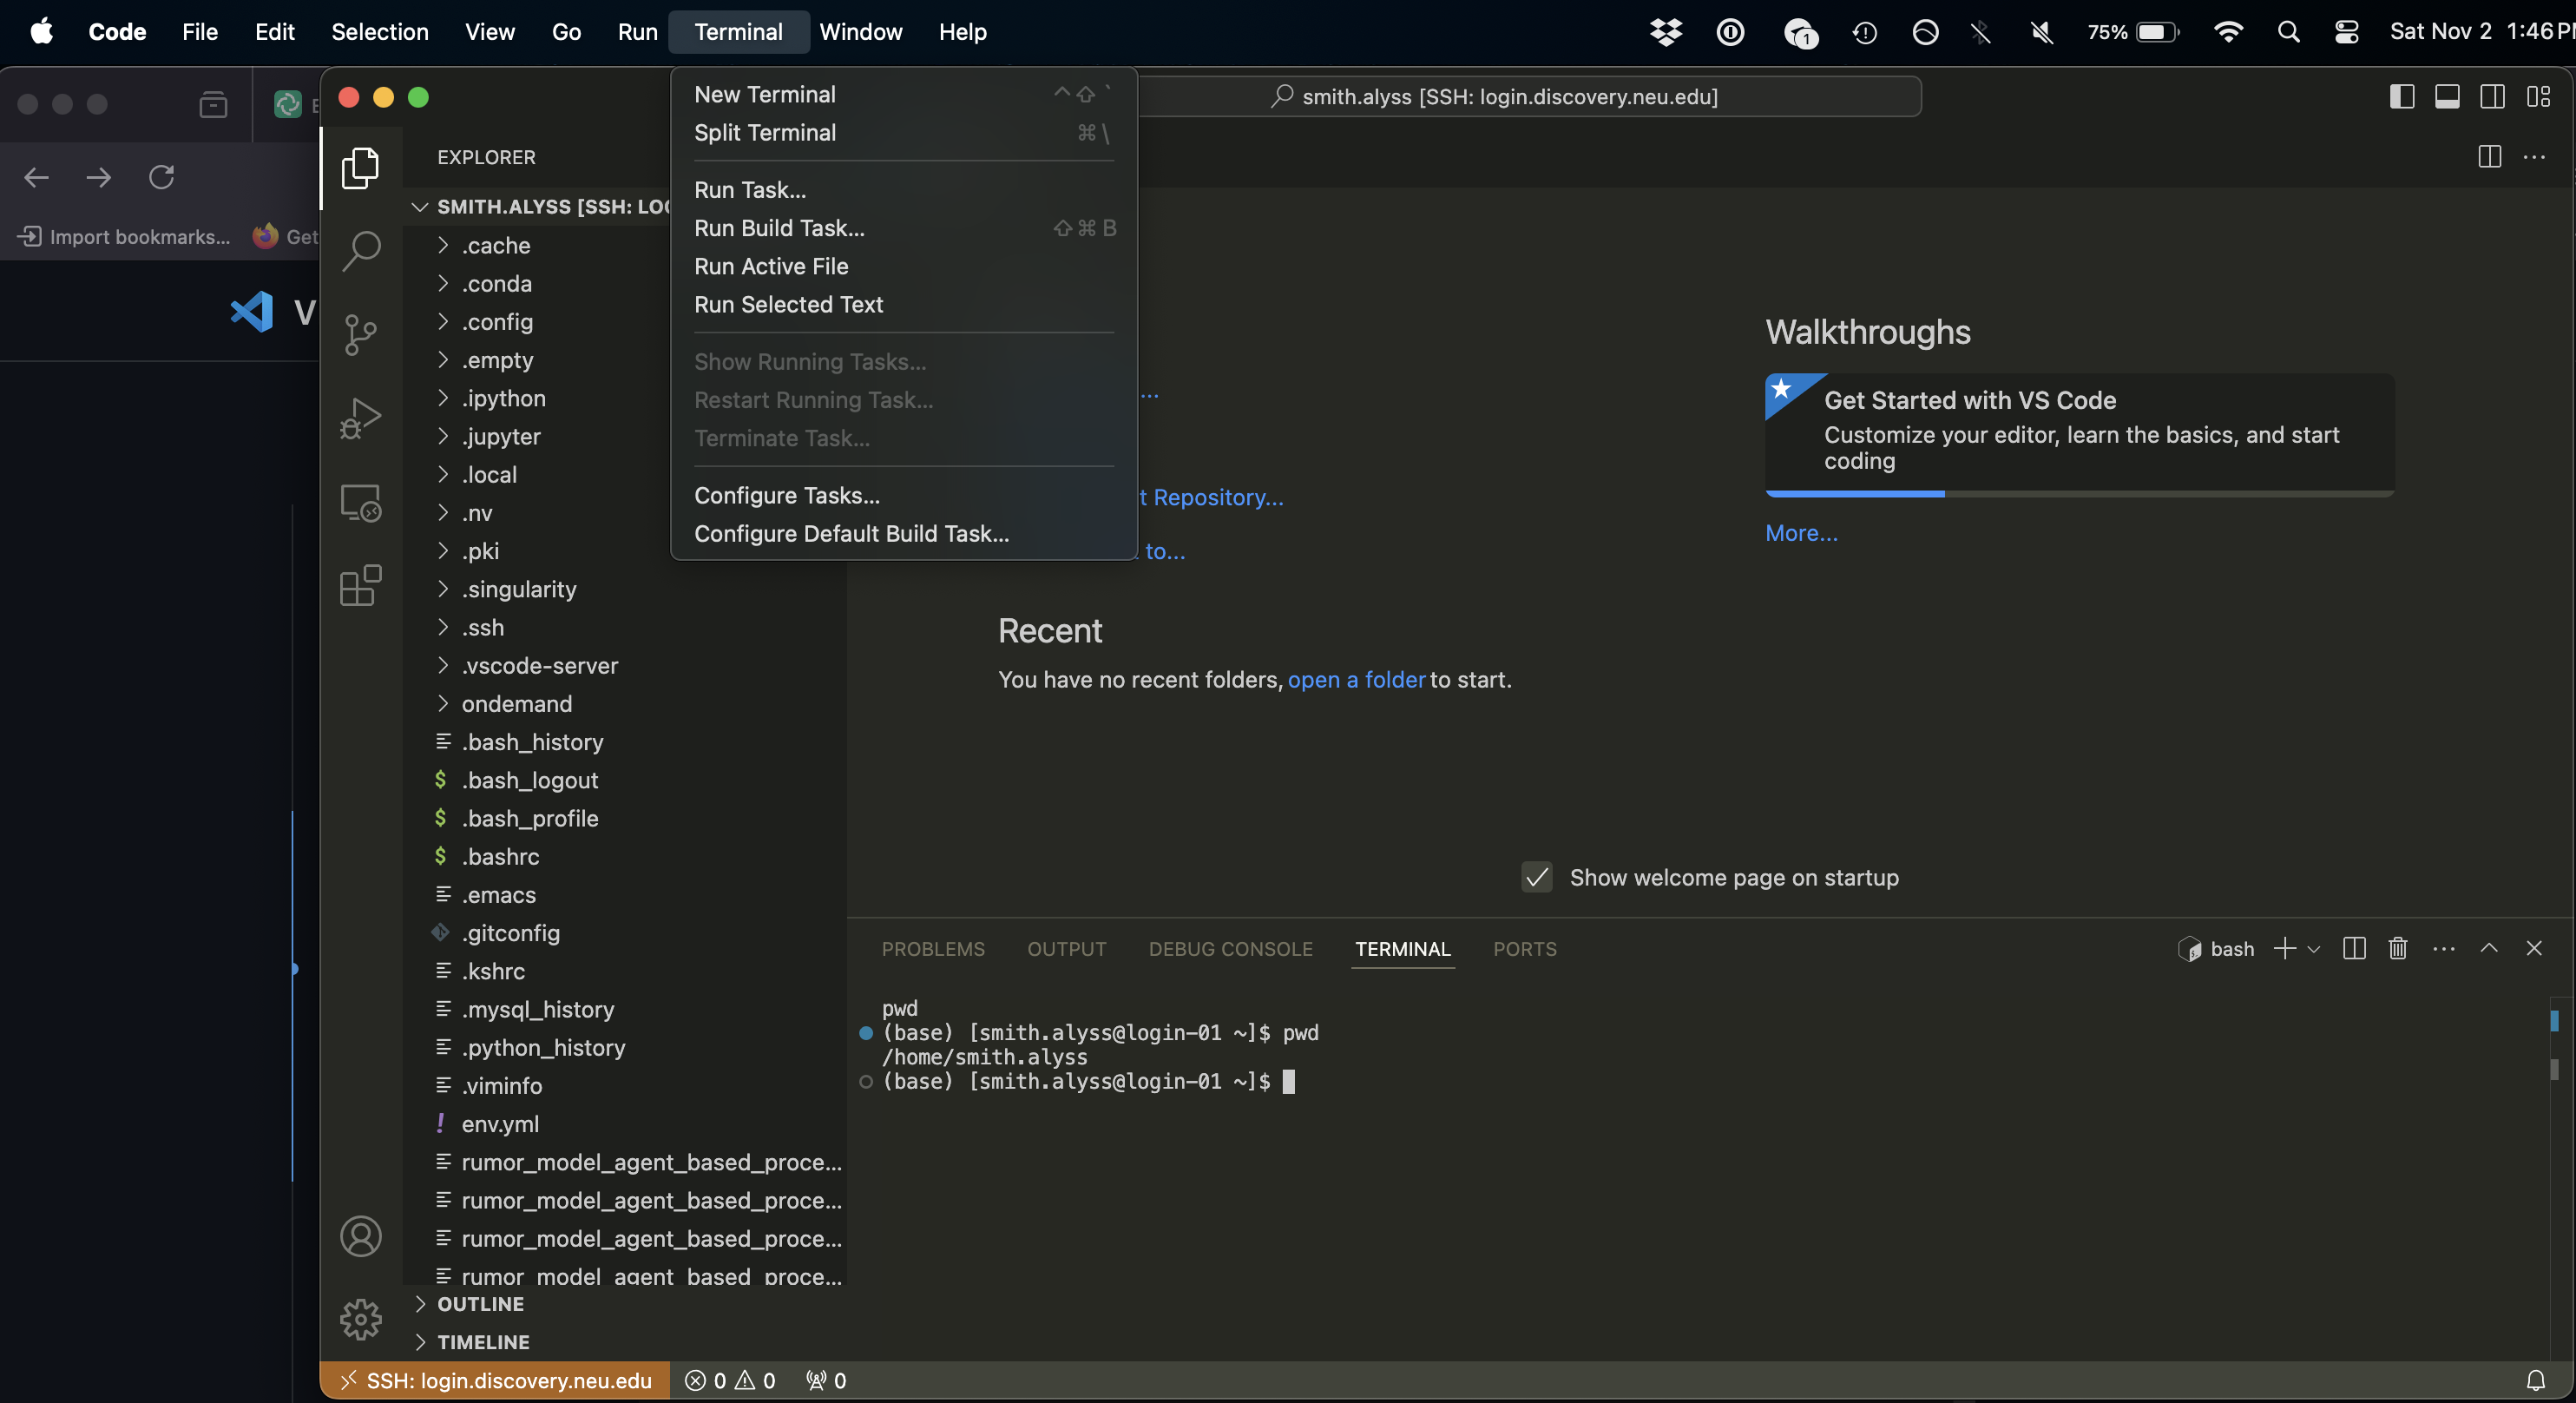Open the terminal launch profile dropdown arrow
The image size is (2576, 1403).
(2313, 949)
